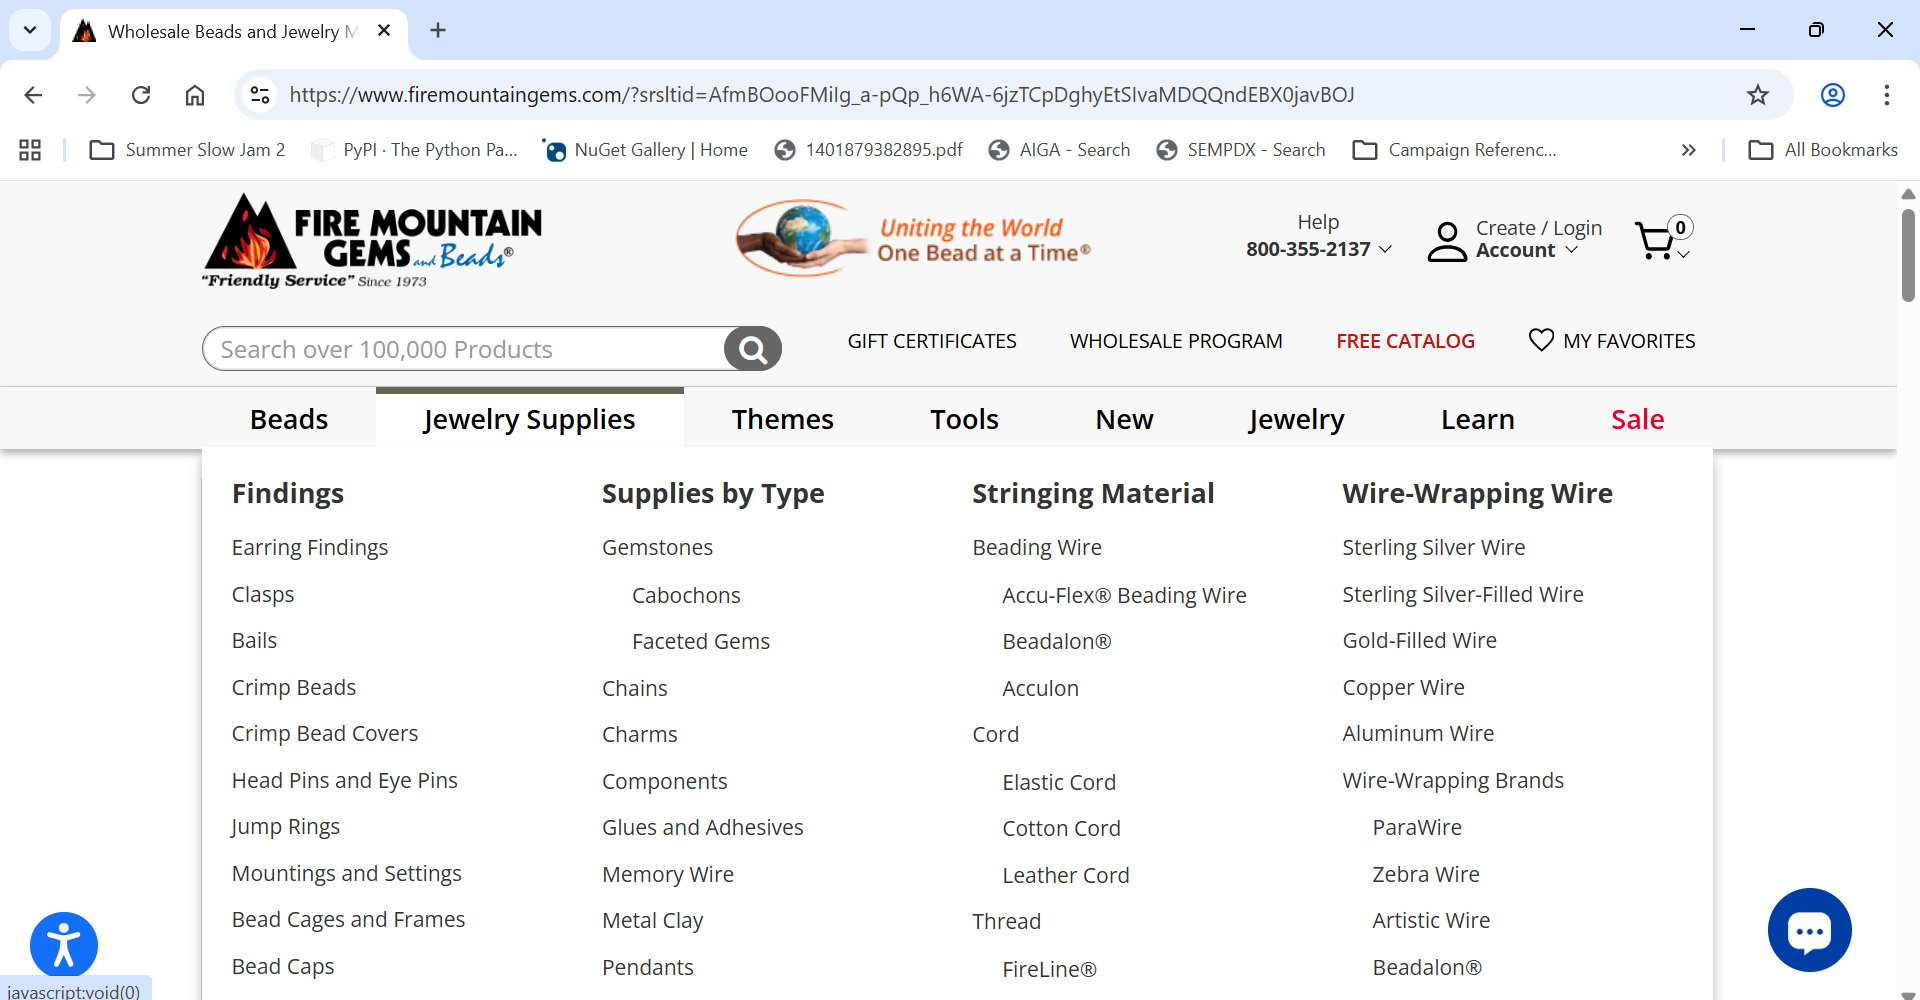Open the Beads navigation menu
The width and height of the screenshot is (1920, 1000).
[289, 419]
